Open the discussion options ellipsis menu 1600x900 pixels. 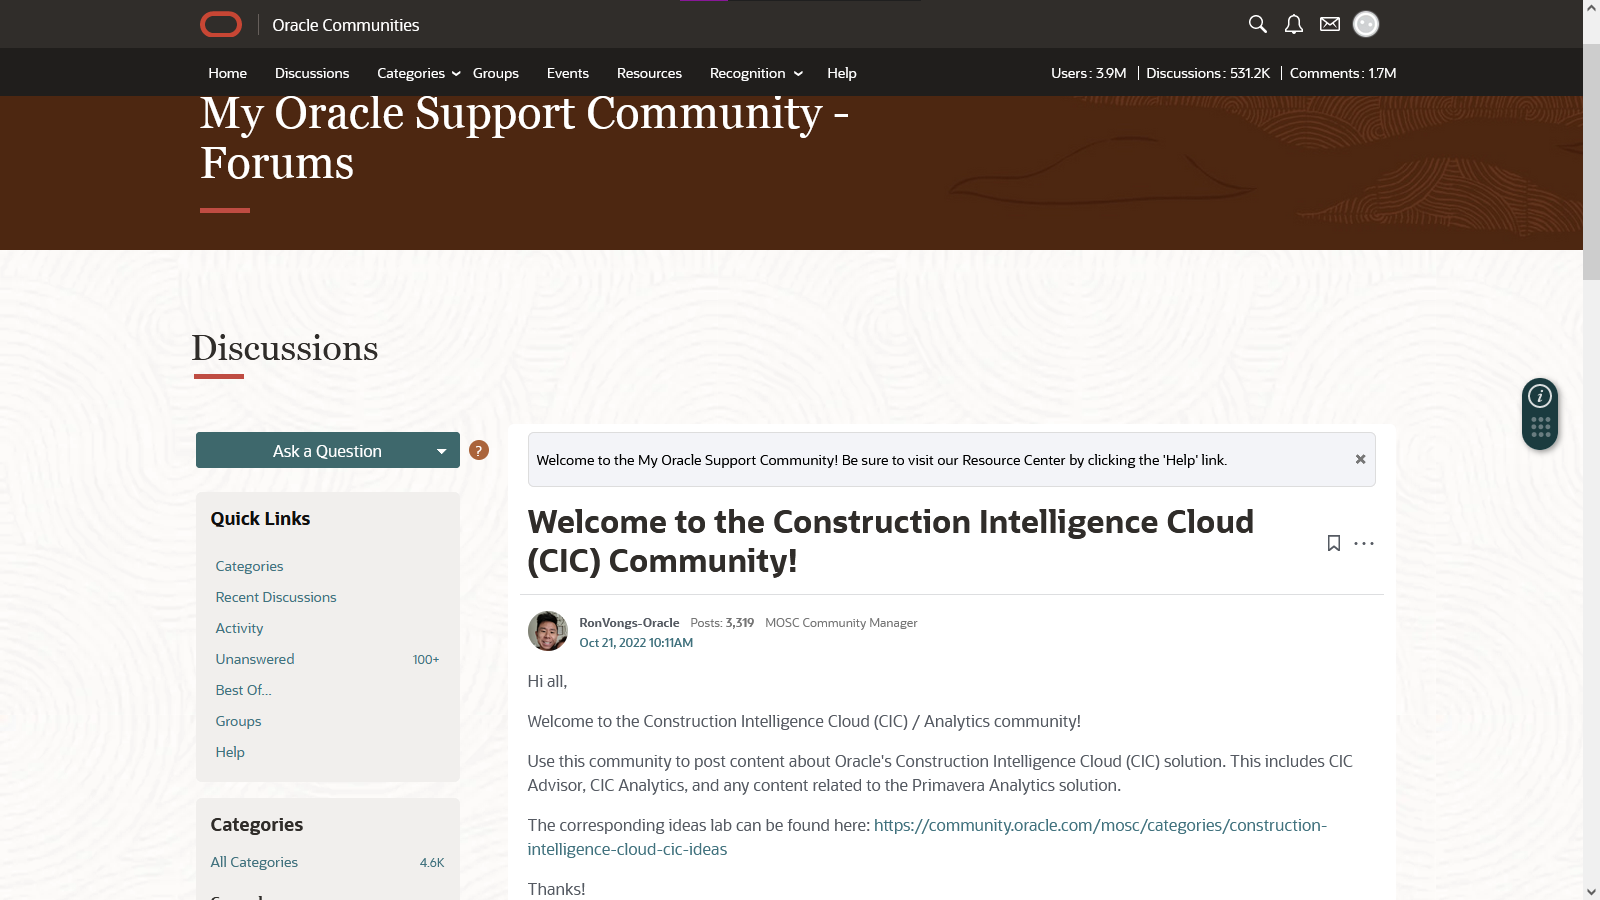pyautogui.click(x=1364, y=543)
